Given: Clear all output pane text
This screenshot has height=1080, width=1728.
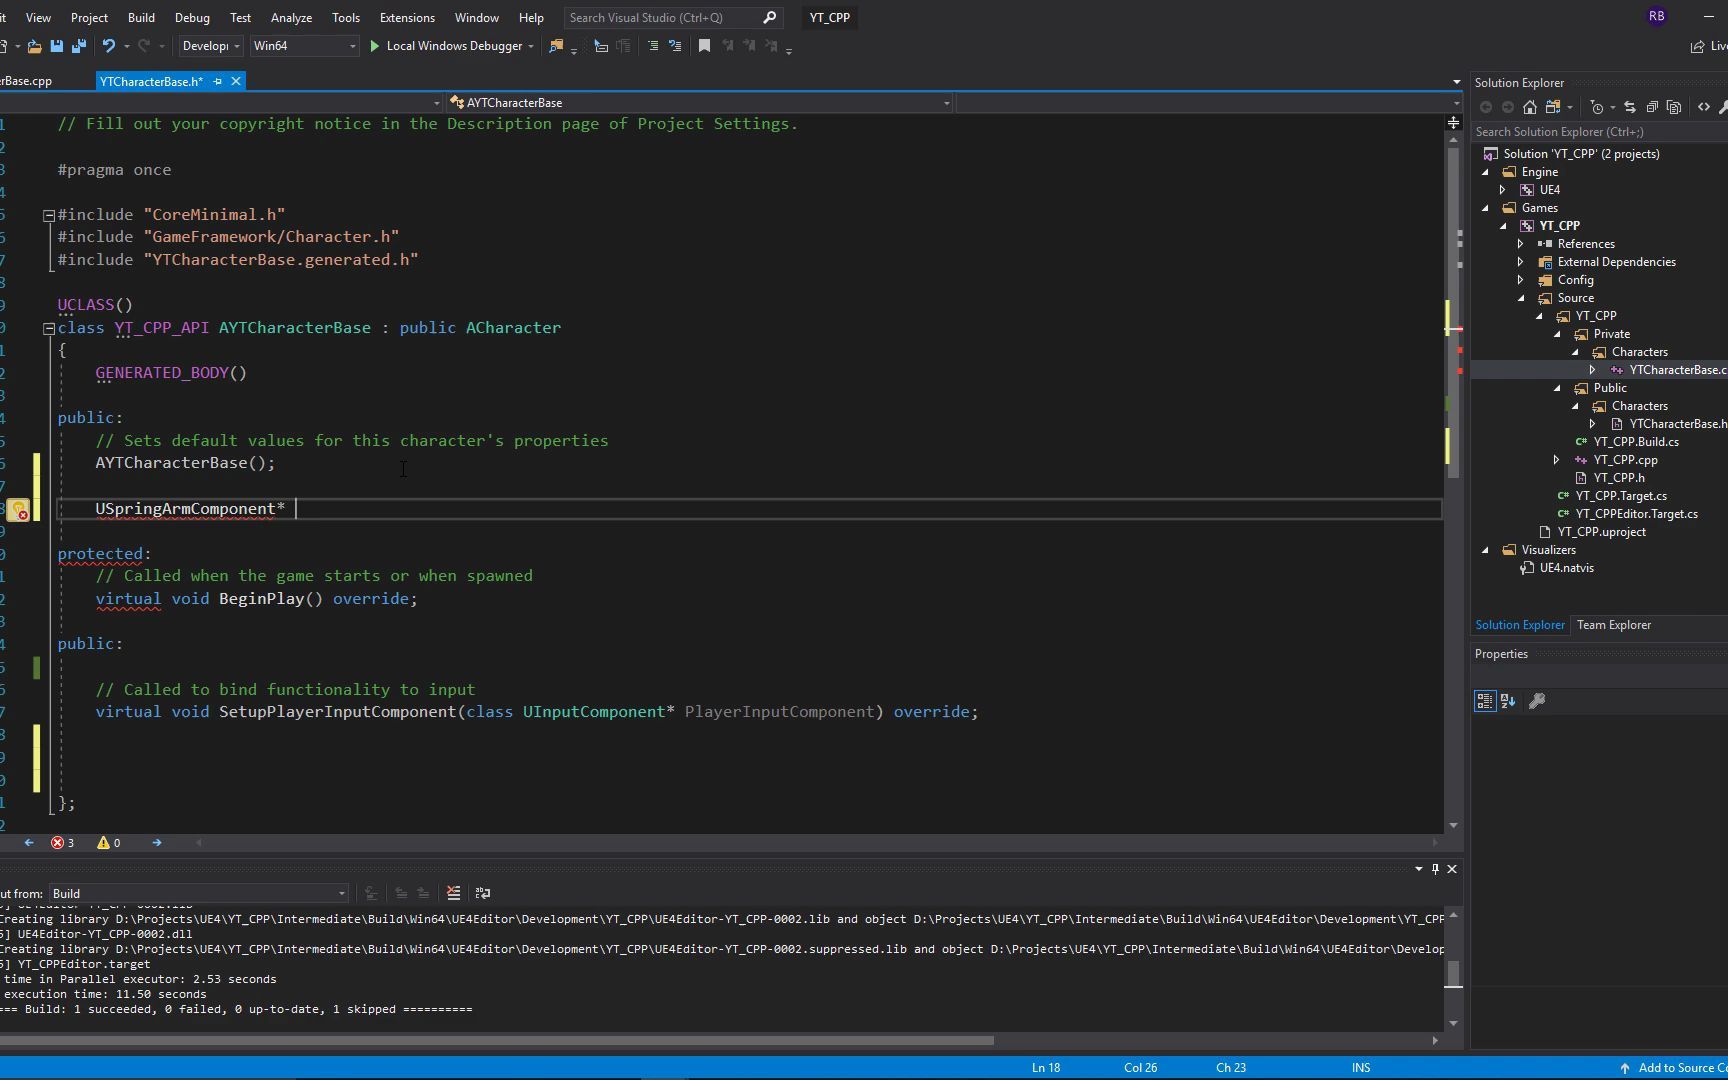Looking at the screenshot, I should coord(453,893).
